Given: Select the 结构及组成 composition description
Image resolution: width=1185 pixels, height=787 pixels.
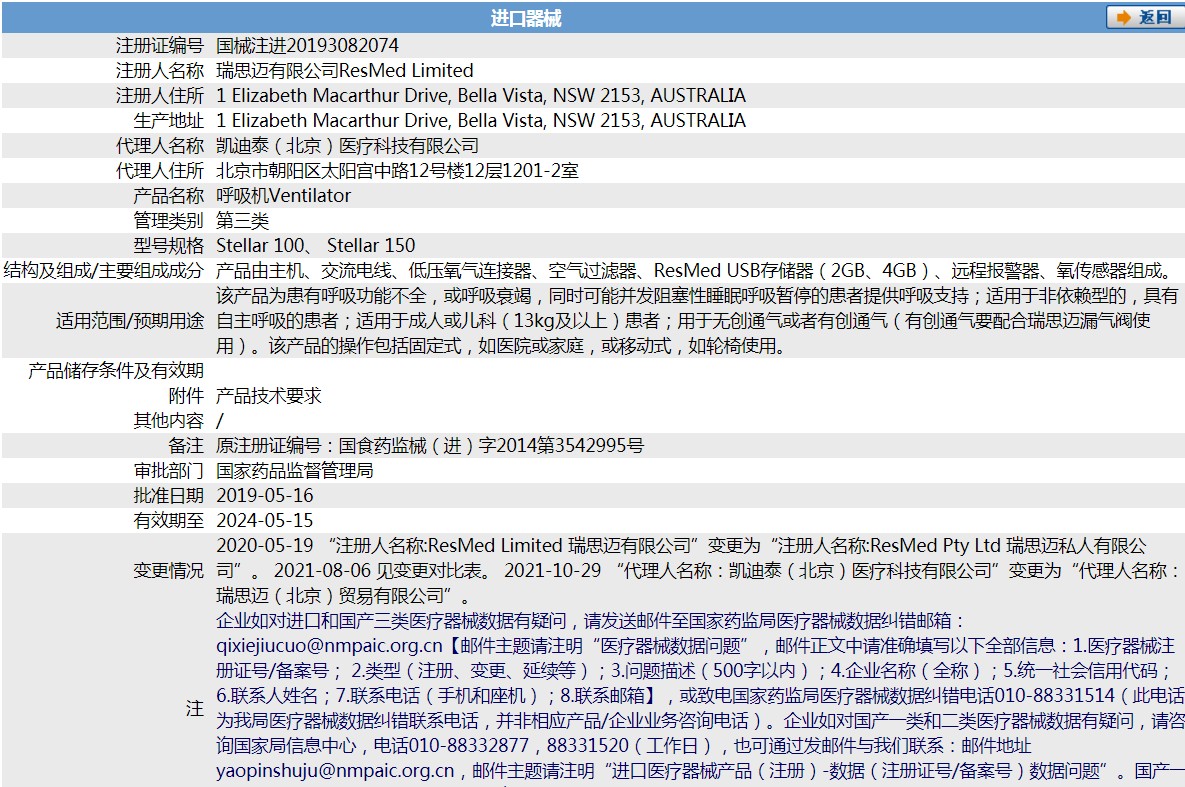Looking at the screenshot, I should 694,270.
